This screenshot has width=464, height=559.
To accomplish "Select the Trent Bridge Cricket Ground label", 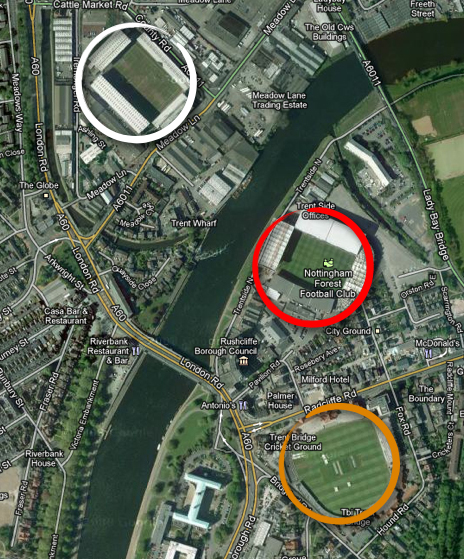I will pos(293,442).
